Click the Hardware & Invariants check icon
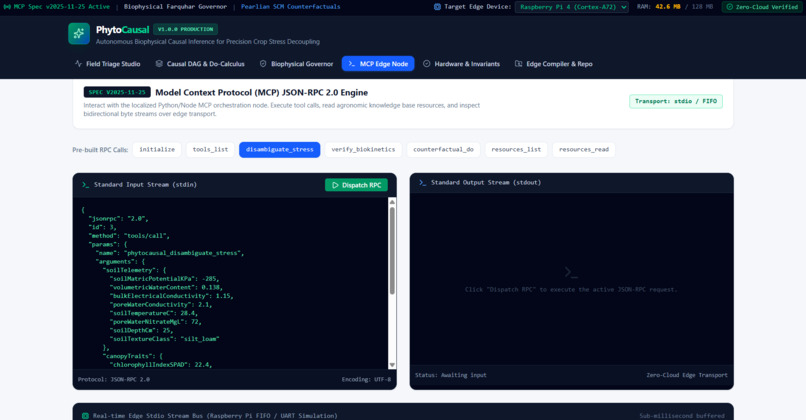 click(426, 64)
